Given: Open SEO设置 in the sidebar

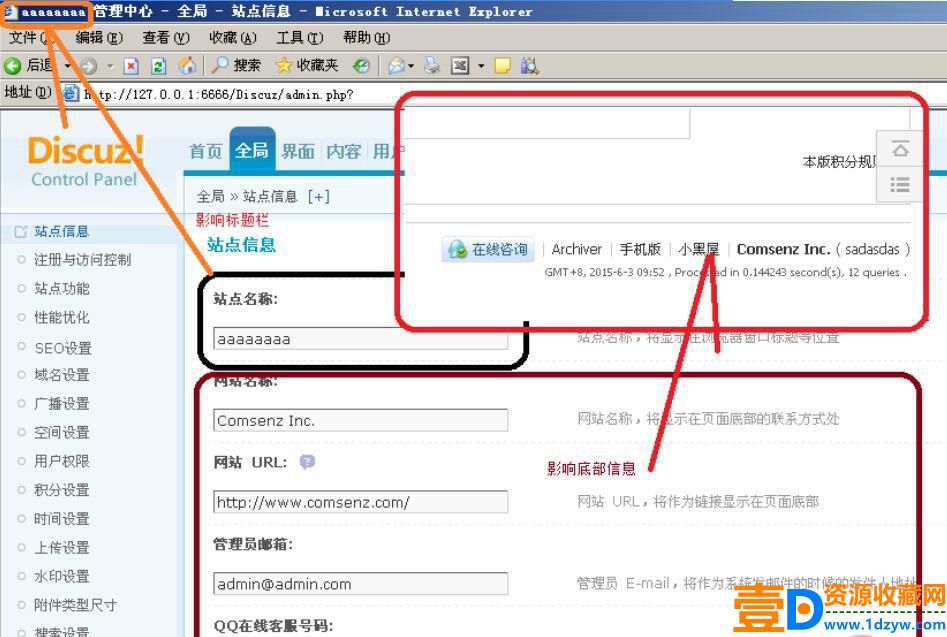Looking at the screenshot, I should [x=63, y=348].
